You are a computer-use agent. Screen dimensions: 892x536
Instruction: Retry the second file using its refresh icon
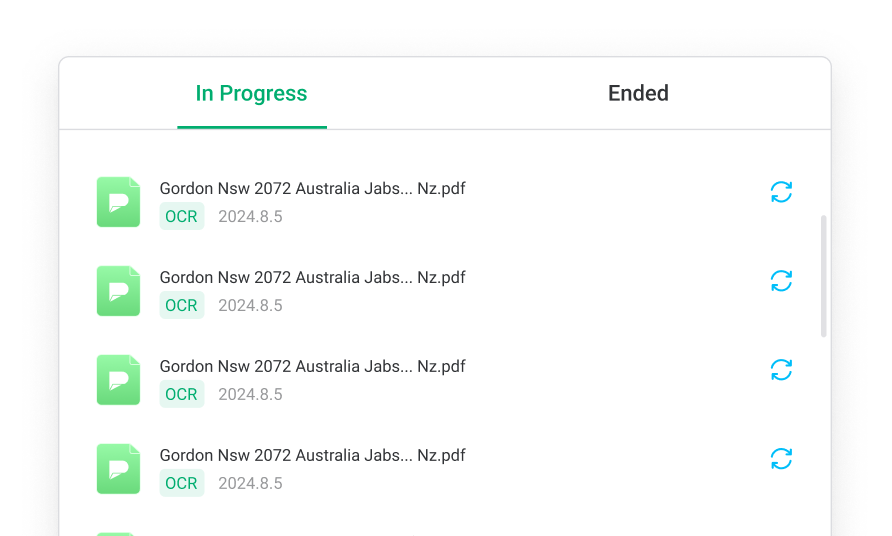[781, 281]
